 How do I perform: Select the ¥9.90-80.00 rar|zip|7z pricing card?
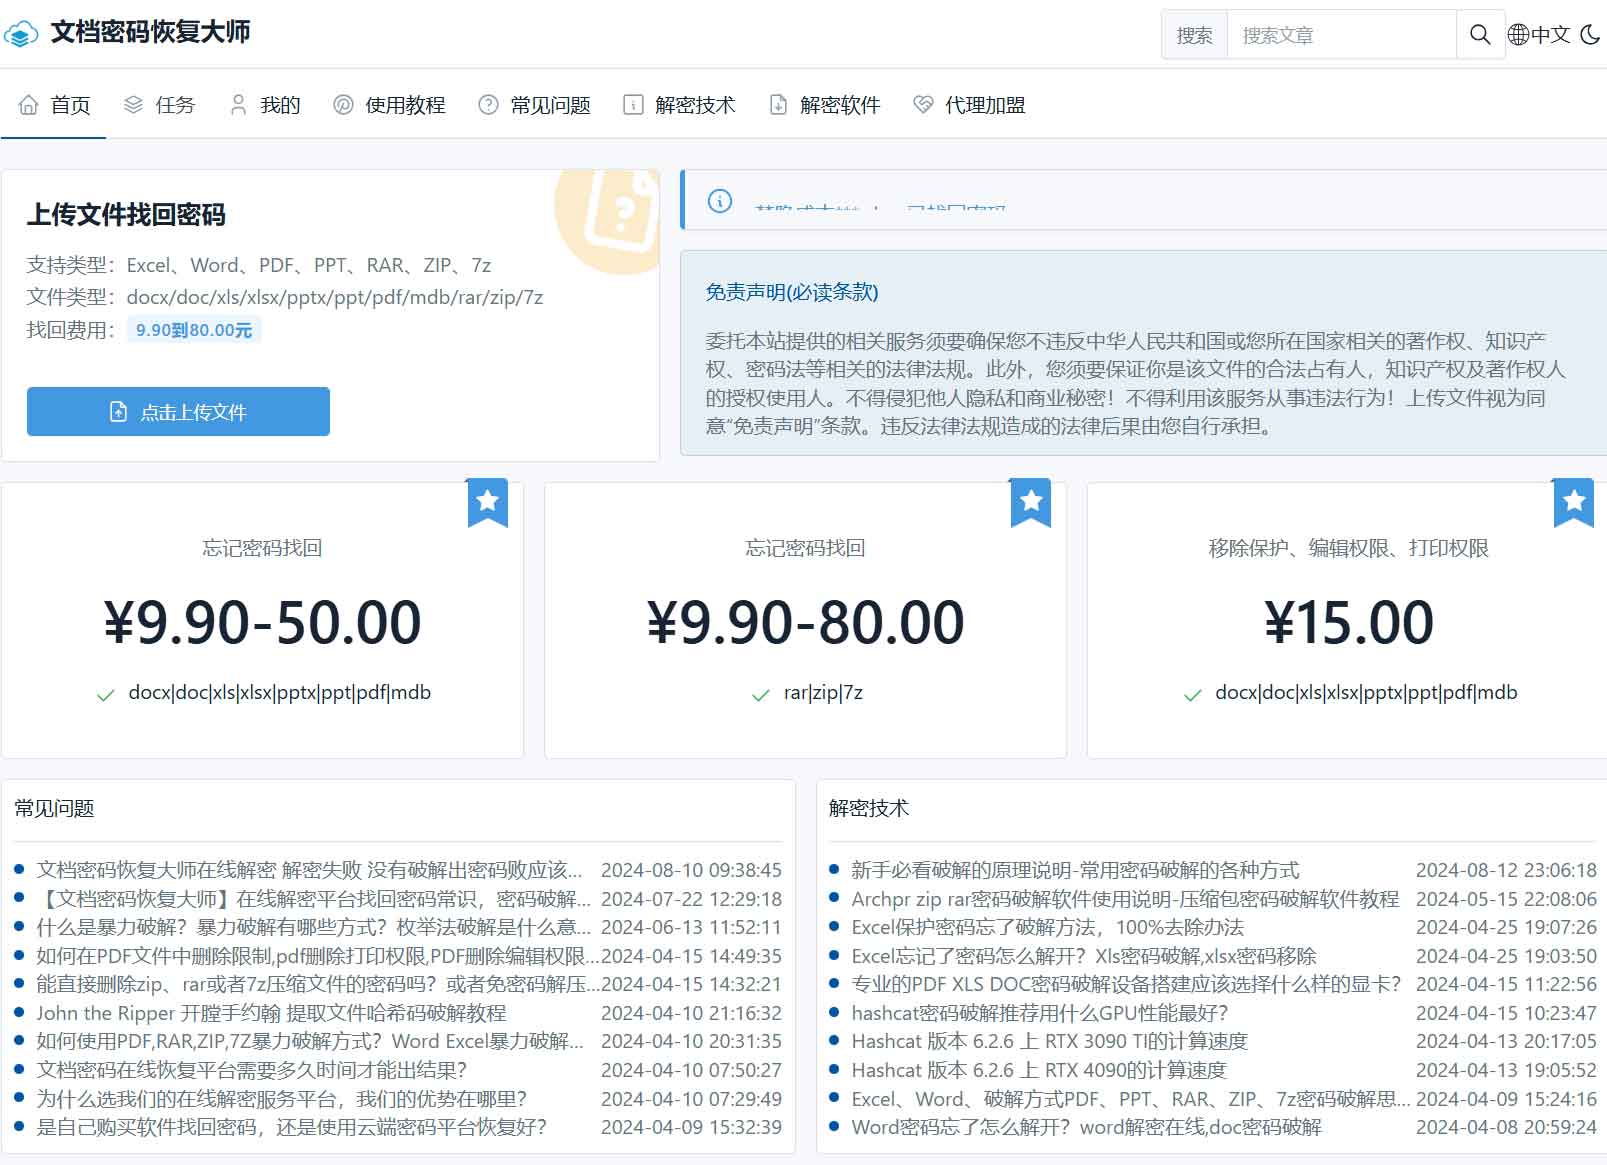[805, 621]
